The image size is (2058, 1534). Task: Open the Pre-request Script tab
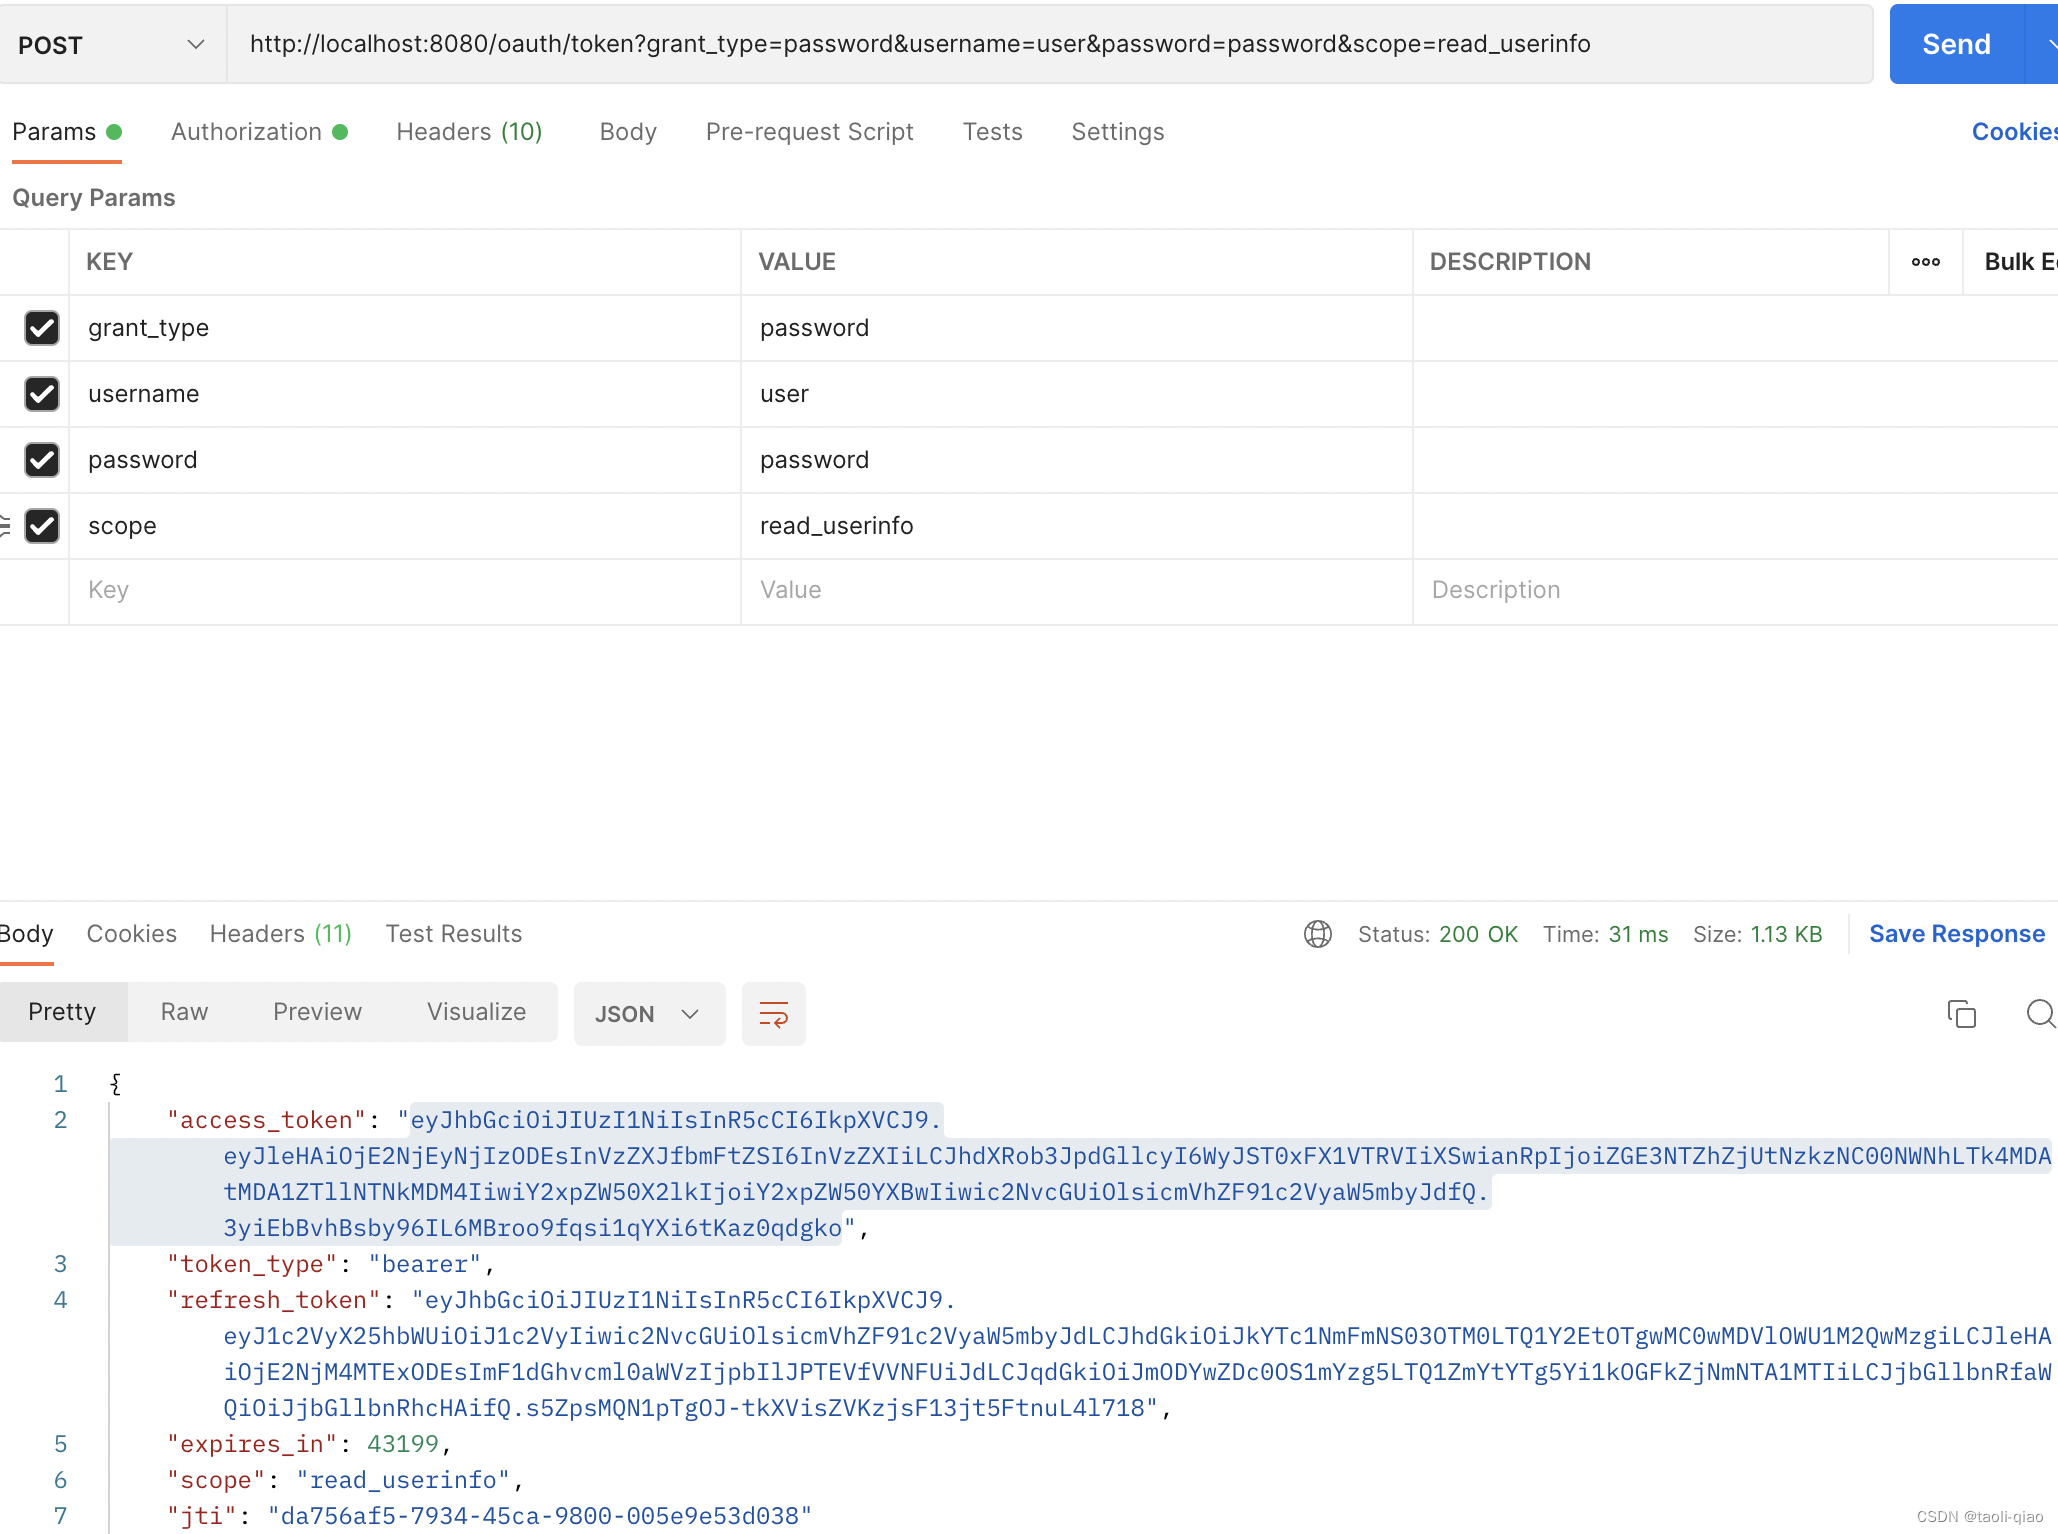809,132
